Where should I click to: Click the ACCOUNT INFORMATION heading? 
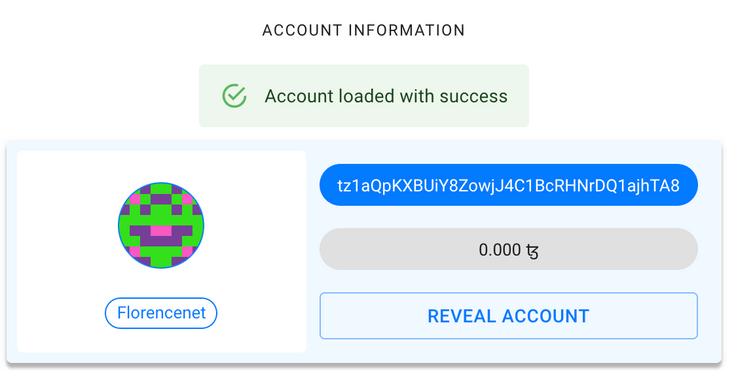point(363,31)
